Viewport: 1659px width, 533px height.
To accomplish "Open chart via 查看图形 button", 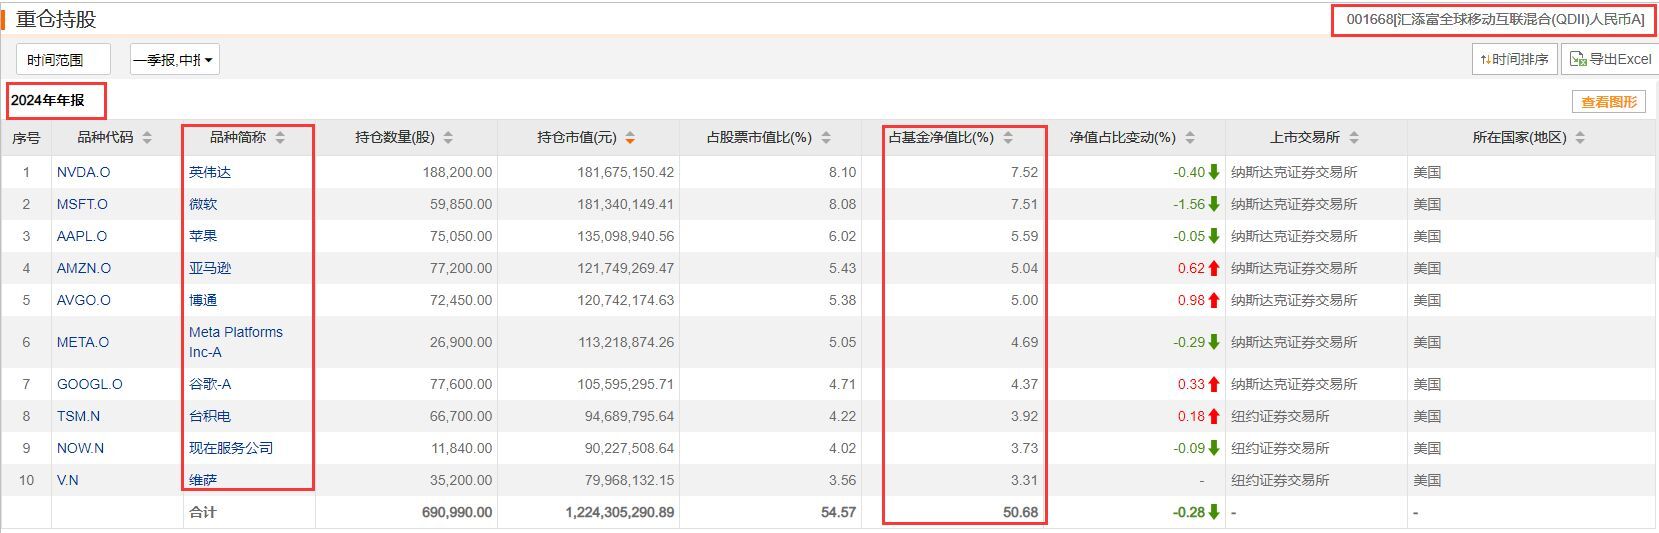I will click(x=1609, y=102).
